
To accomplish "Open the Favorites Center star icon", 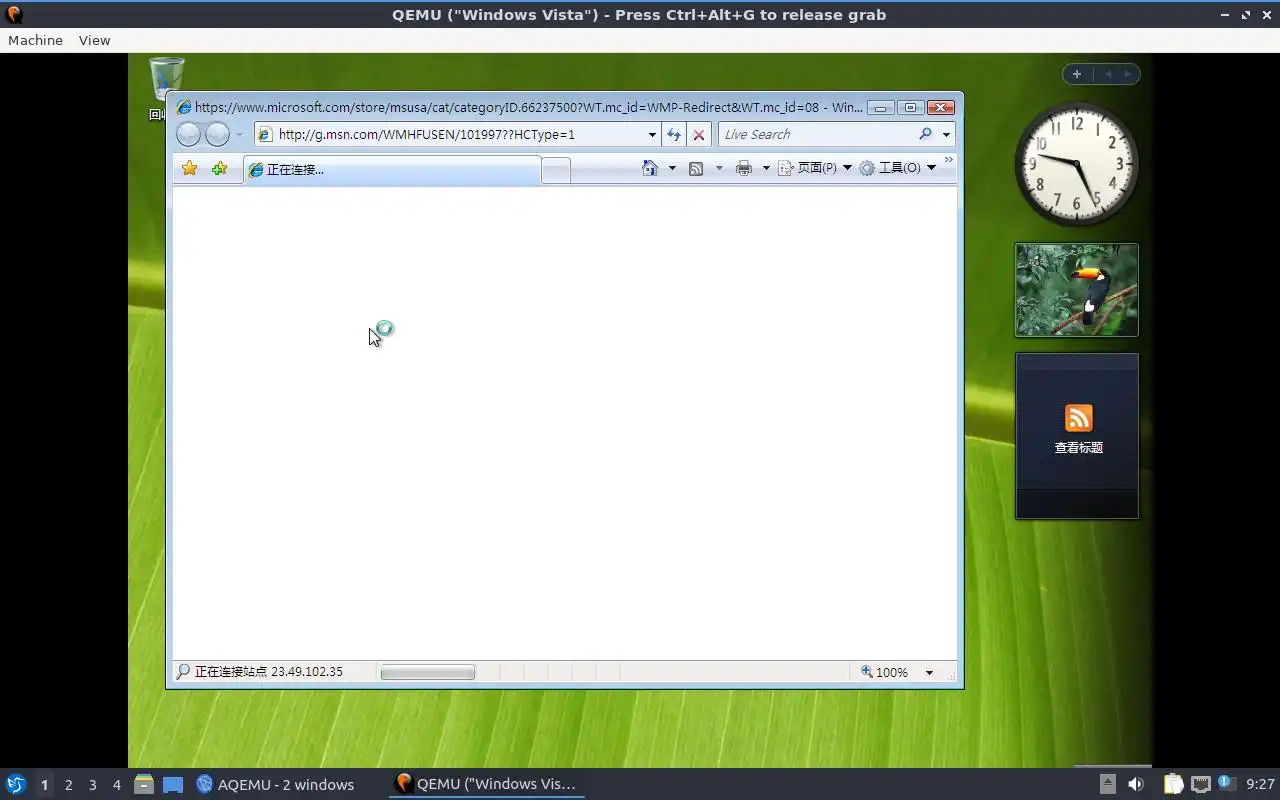I will tap(189, 168).
